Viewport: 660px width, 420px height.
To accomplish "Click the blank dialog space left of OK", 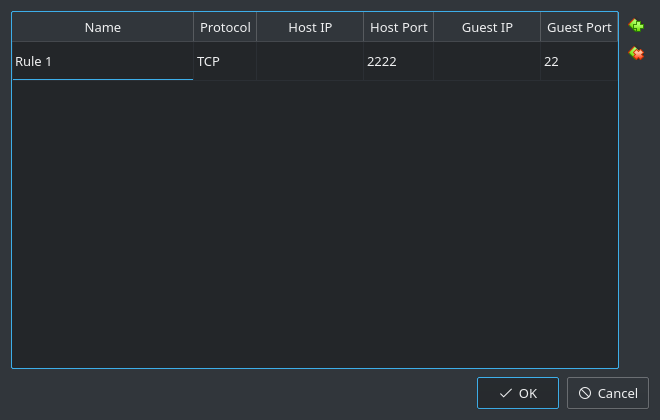I will [x=240, y=393].
